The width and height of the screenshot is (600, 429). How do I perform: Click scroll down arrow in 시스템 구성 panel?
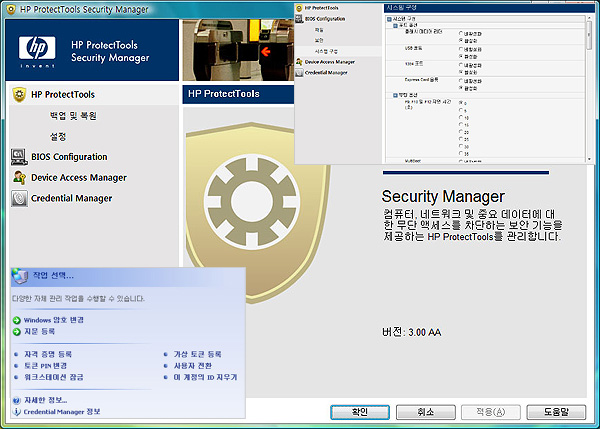589,159
